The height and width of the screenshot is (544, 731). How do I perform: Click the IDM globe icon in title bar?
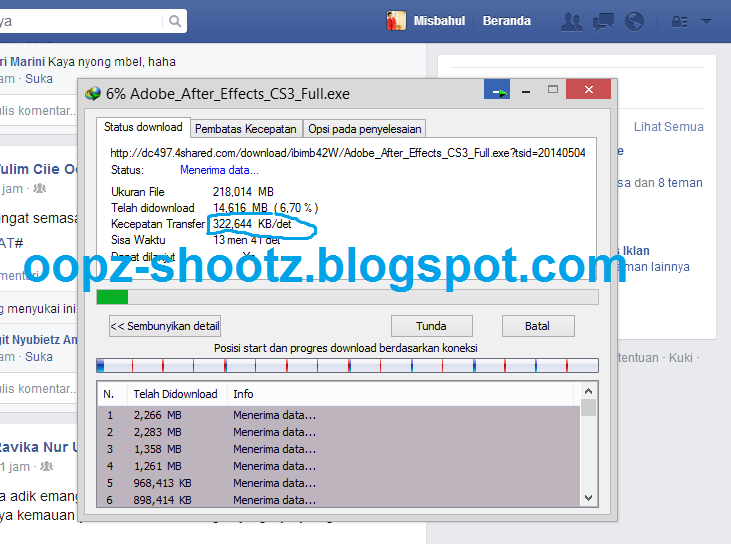pyautogui.click(x=93, y=94)
